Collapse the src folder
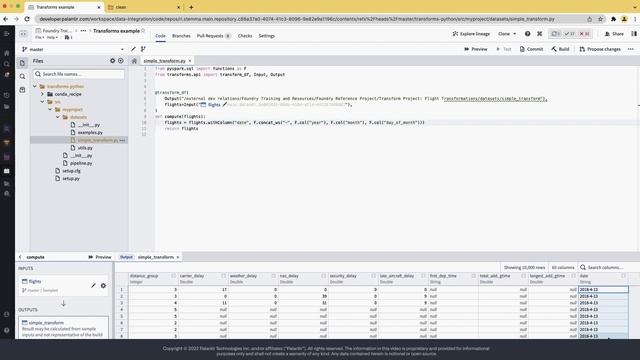Screen dimensions: 640x360 [42, 102]
